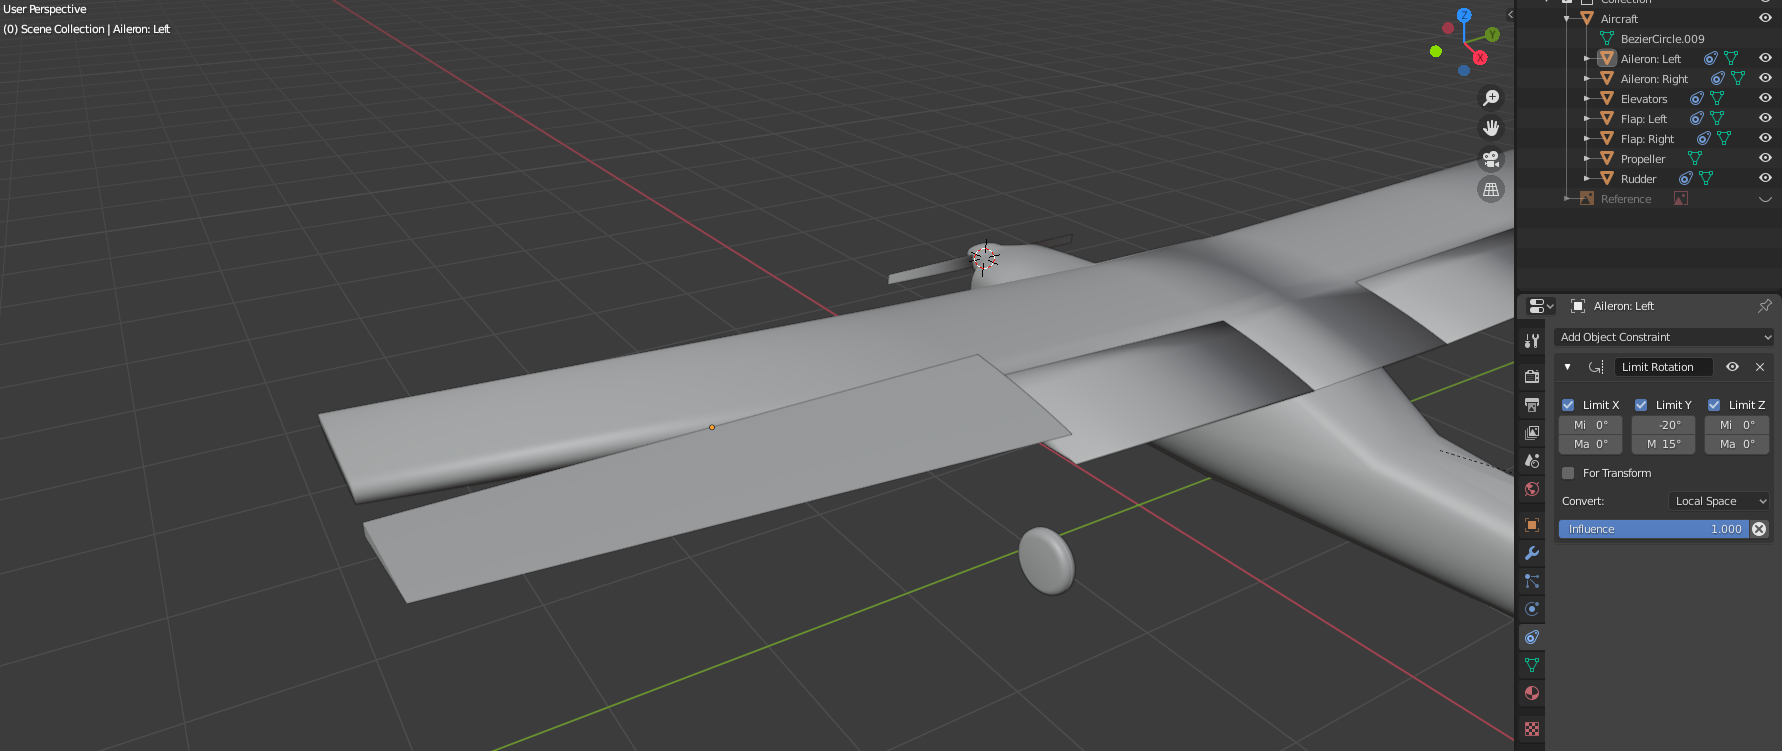Expand the Propeller tree item
Image resolution: width=1782 pixels, height=751 pixels.
coord(1587,159)
